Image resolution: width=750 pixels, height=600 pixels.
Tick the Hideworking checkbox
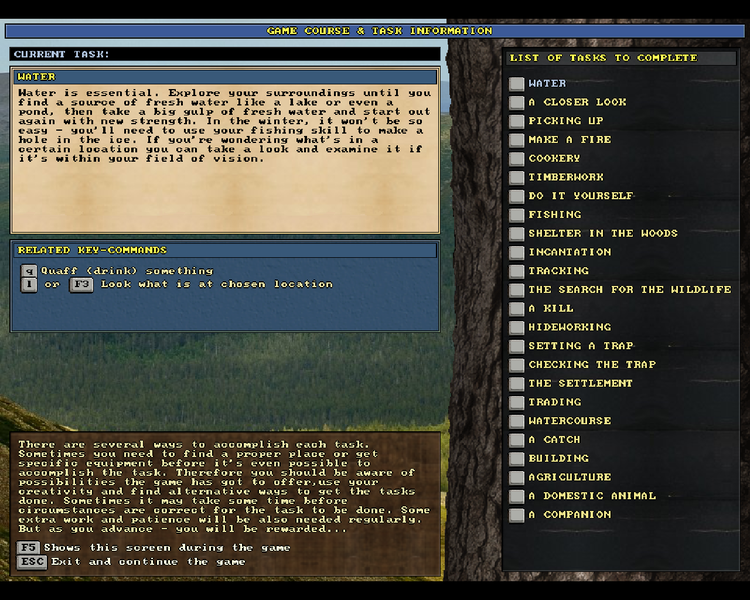tap(516, 327)
